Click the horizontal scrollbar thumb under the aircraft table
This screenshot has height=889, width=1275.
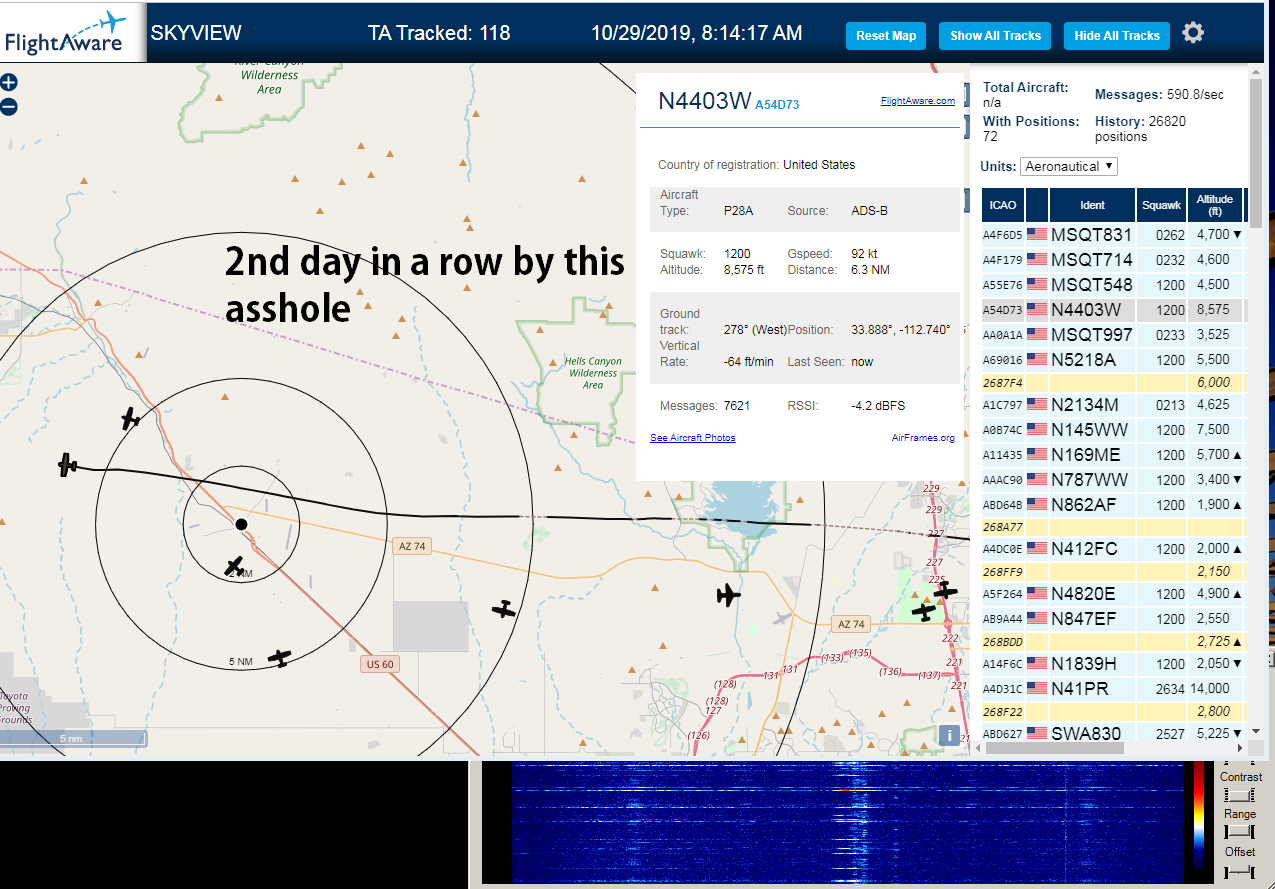(1055, 747)
